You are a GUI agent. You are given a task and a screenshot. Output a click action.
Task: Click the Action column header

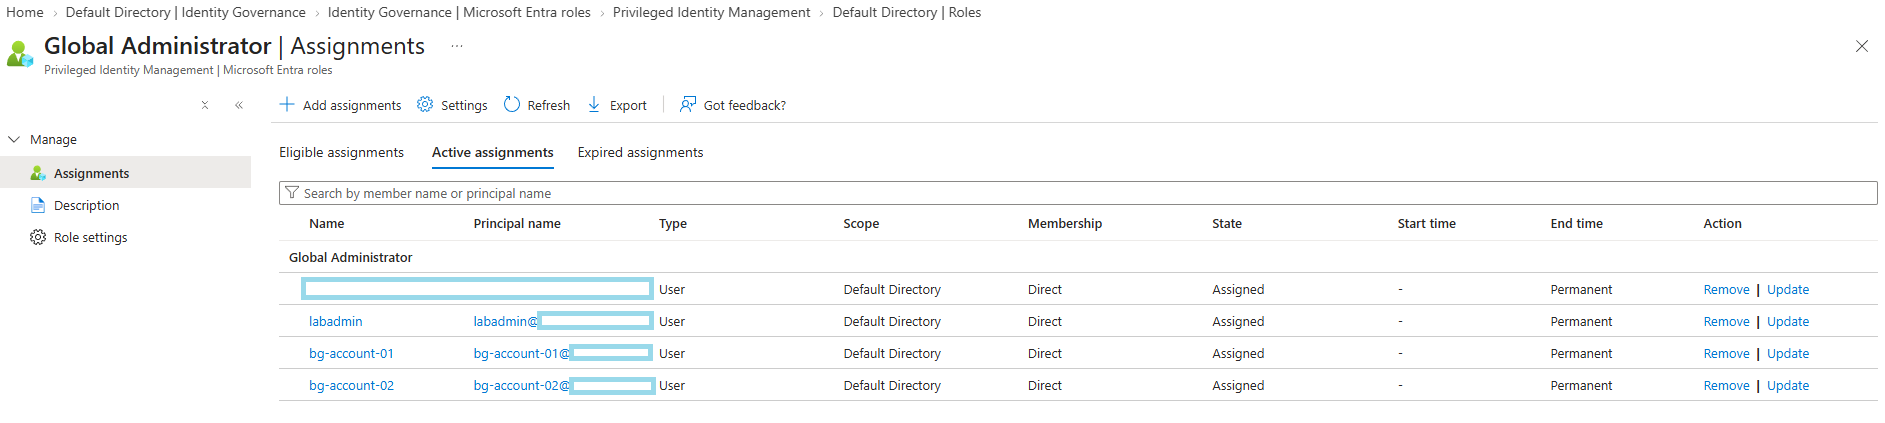point(1722,223)
